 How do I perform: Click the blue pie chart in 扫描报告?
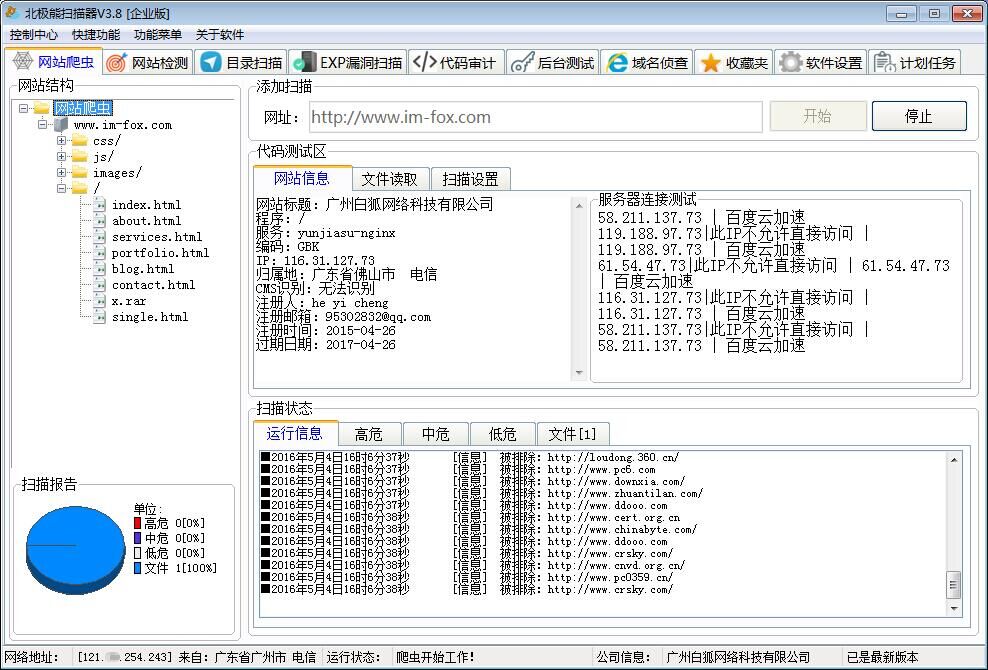[x=76, y=550]
